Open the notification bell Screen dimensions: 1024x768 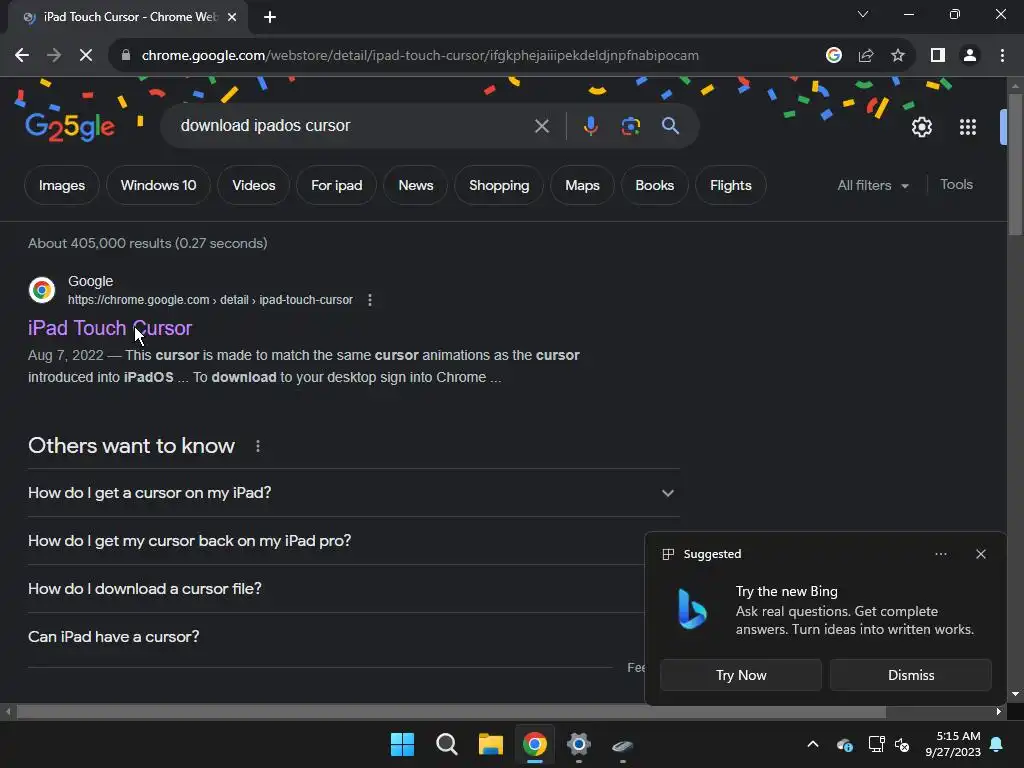pyautogui.click(x=997, y=744)
